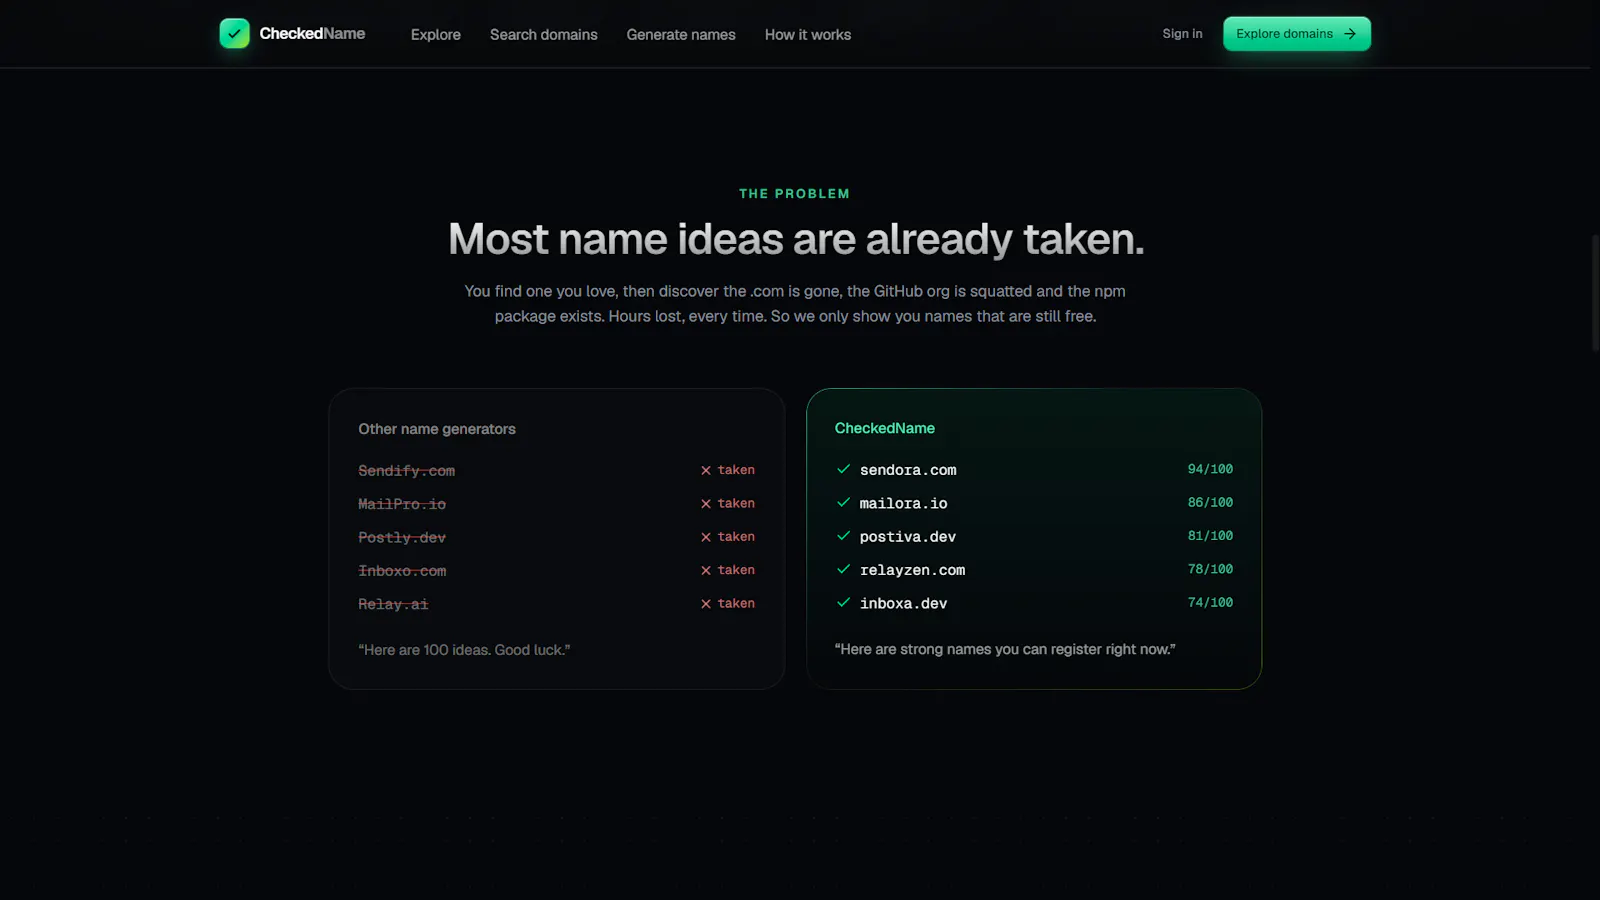
Task: Click the CheckedName brand name link
Action: 312,34
